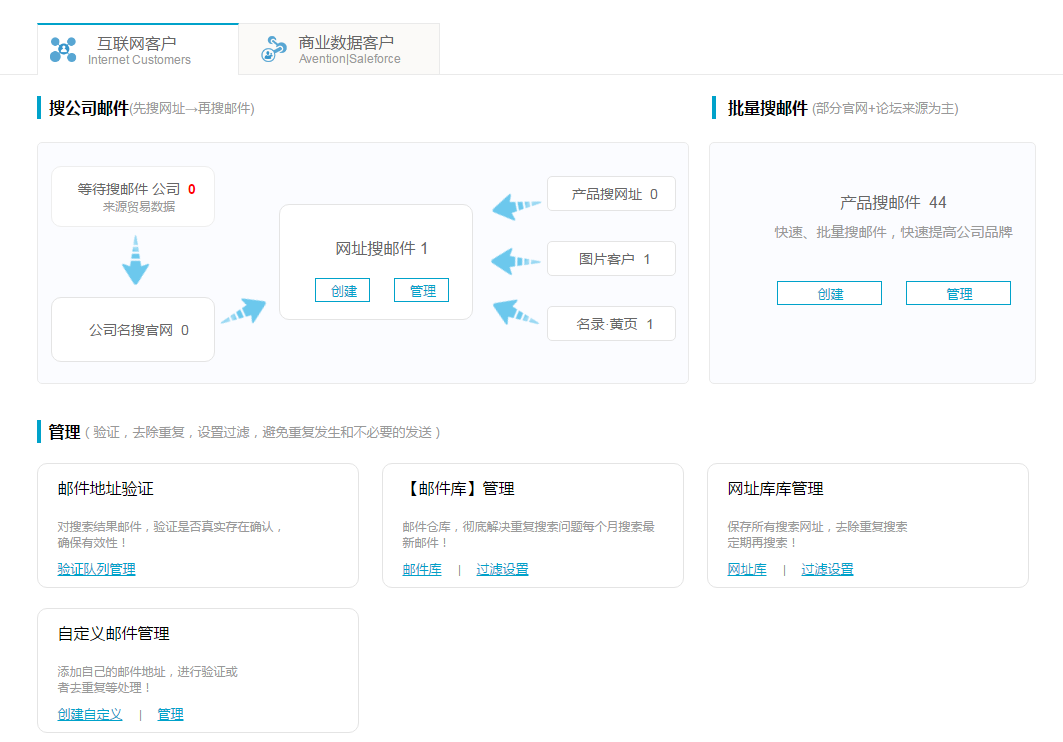The height and width of the screenshot is (742, 1063).
Task: Click the 图片客户 1 item
Action: (x=611, y=258)
